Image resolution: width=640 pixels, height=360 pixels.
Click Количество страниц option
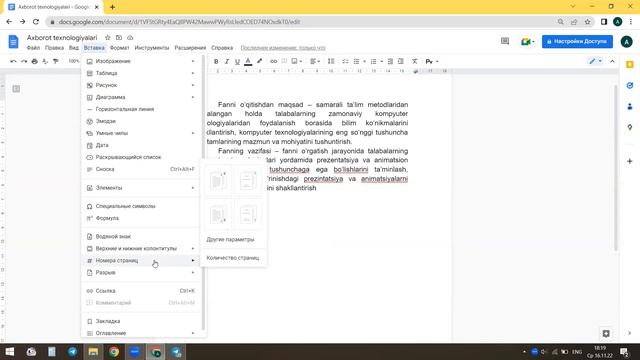click(233, 258)
